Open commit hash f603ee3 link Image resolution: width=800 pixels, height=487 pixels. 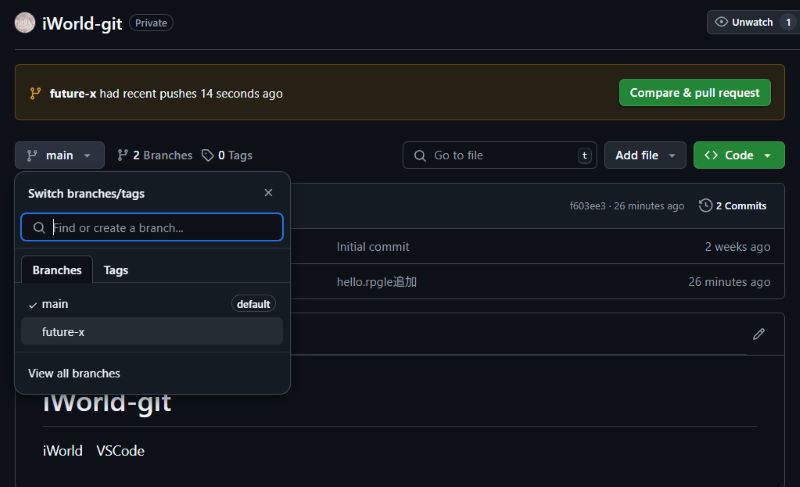pyautogui.click(x=587, y=206)
